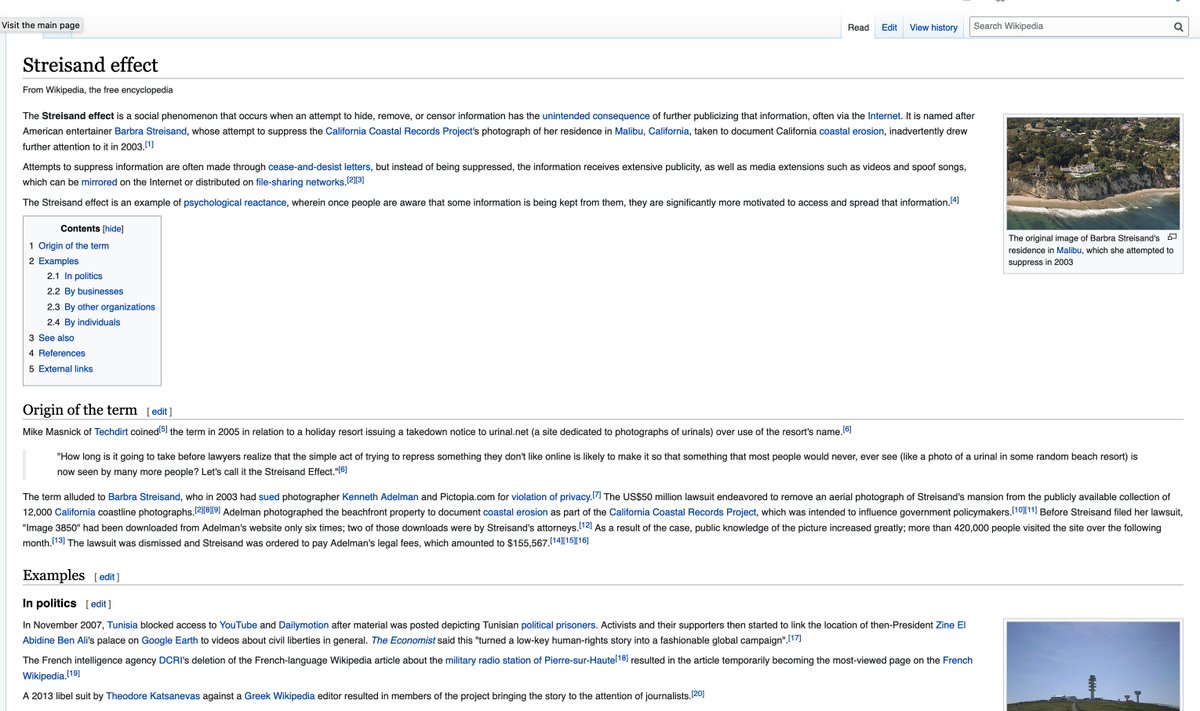Edit the In politics section
This screenshot has height=711, width=1200.
98,605
